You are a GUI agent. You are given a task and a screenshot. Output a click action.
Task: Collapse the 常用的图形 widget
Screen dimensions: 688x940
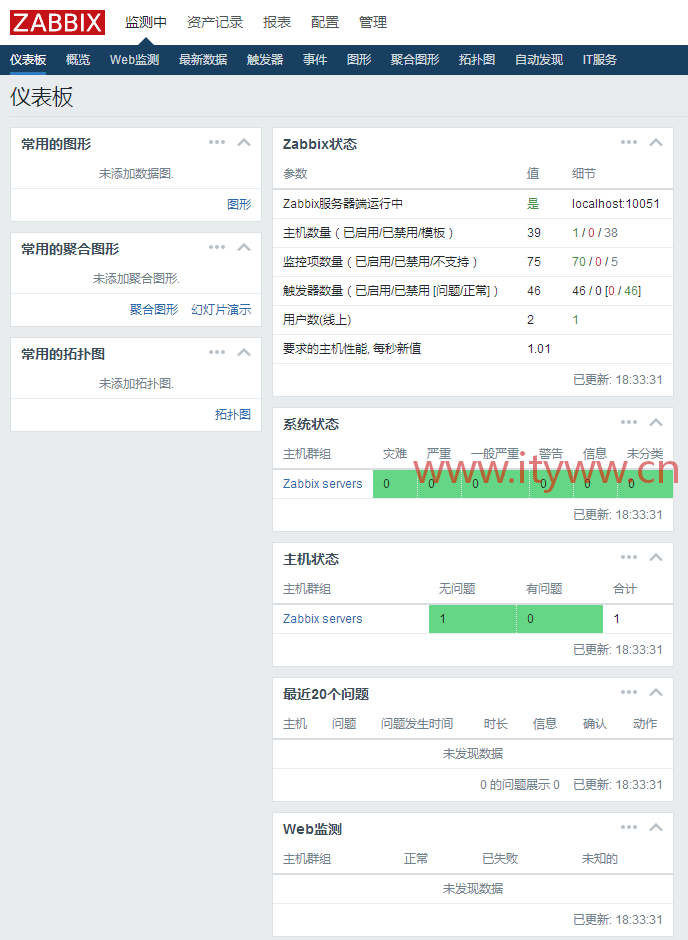tap(244, 142)
